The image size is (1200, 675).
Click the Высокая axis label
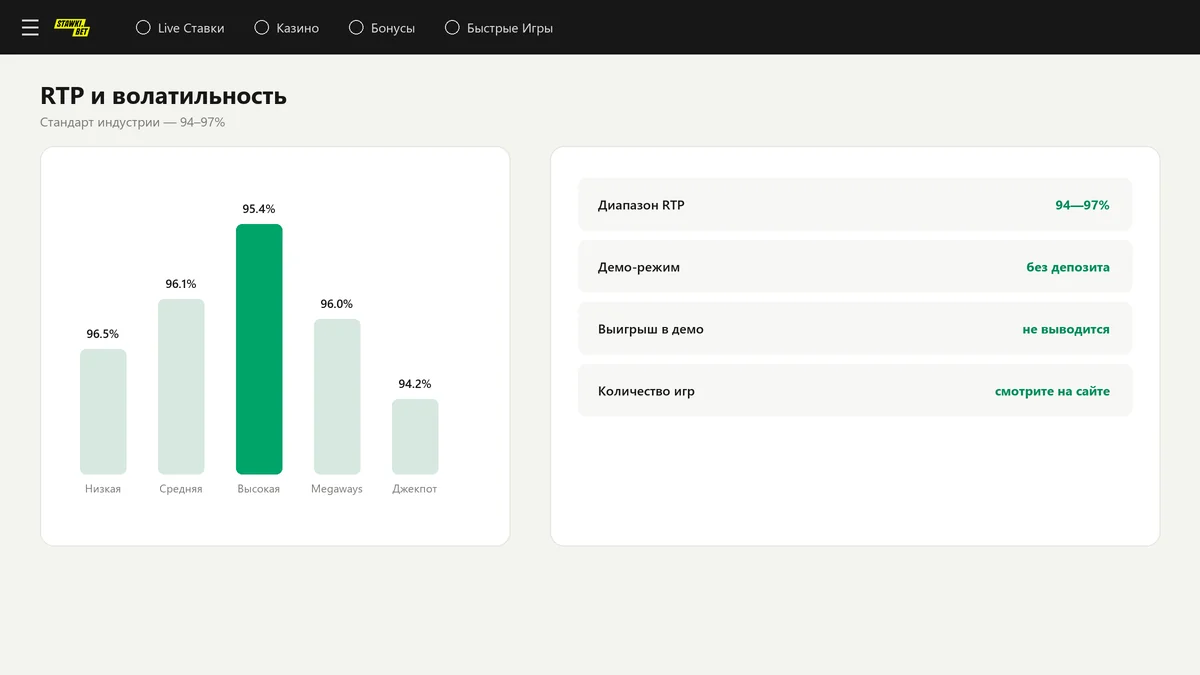pos(259,489)
